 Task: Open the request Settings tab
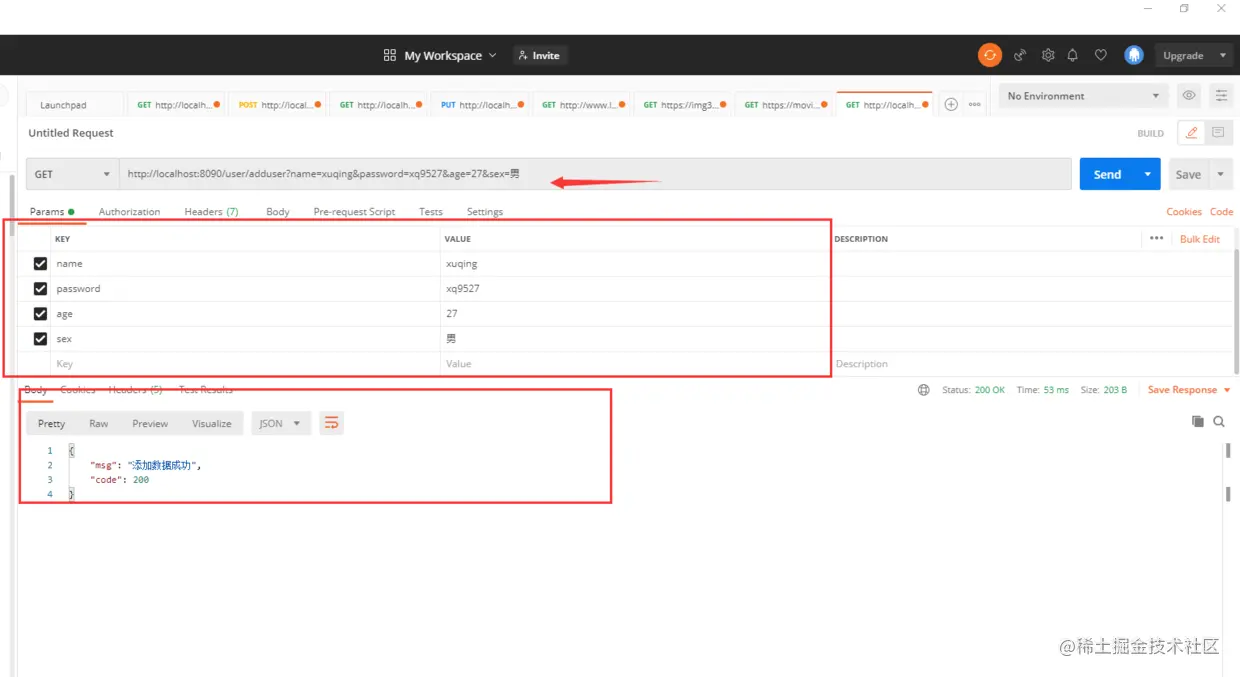point(485,212)
